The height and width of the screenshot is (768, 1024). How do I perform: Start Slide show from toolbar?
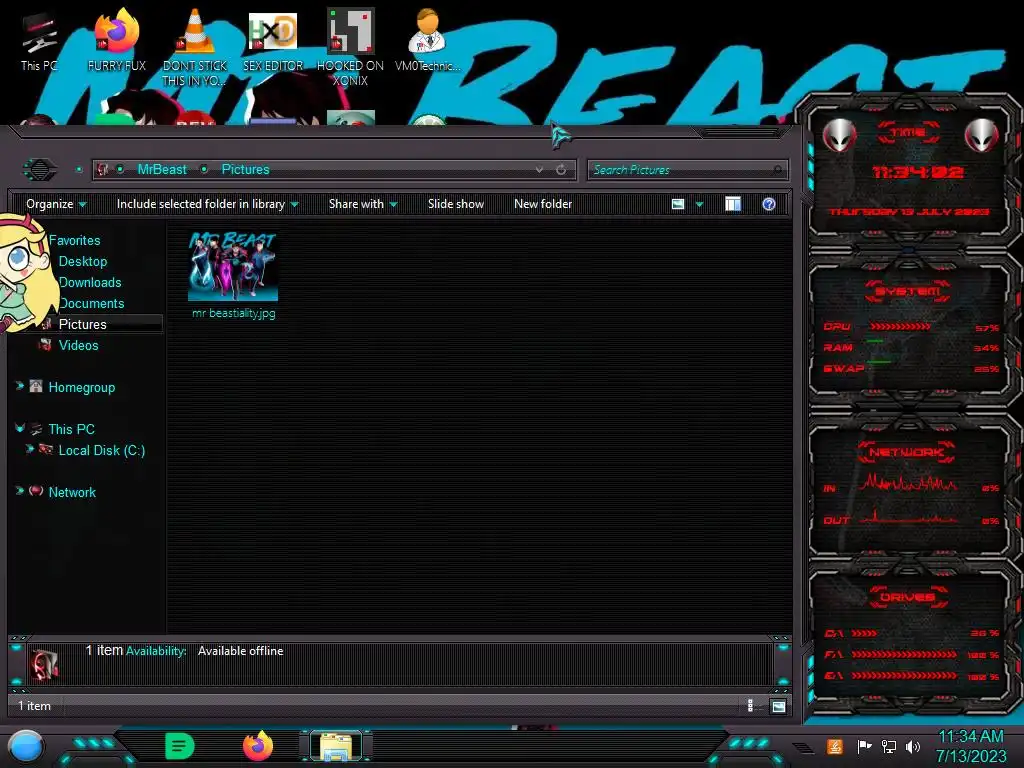(x=456, y=204)
